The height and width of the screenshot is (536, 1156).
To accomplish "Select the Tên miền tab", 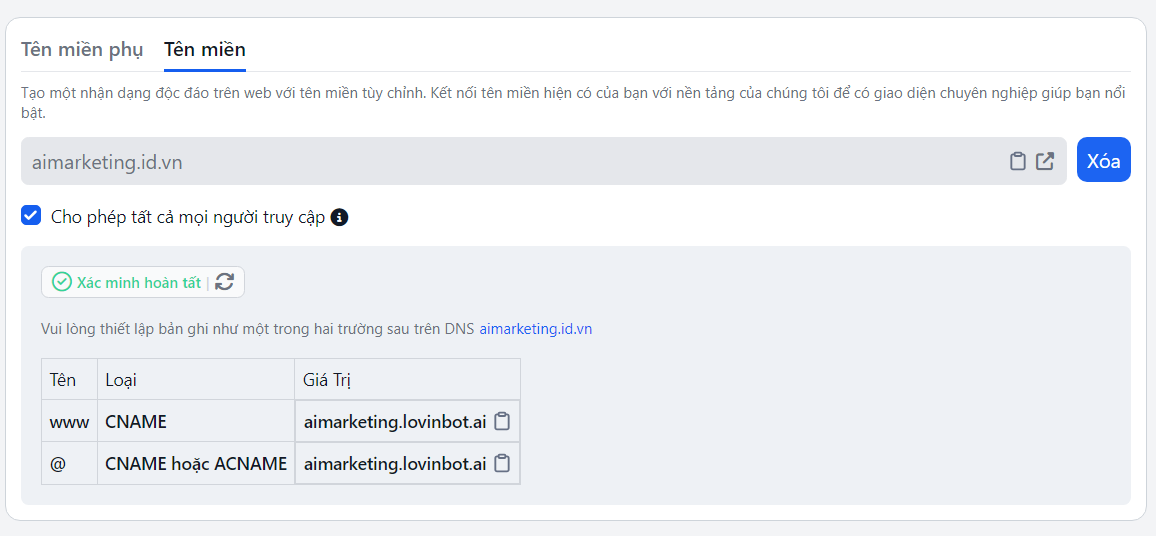I will [204, 49].
